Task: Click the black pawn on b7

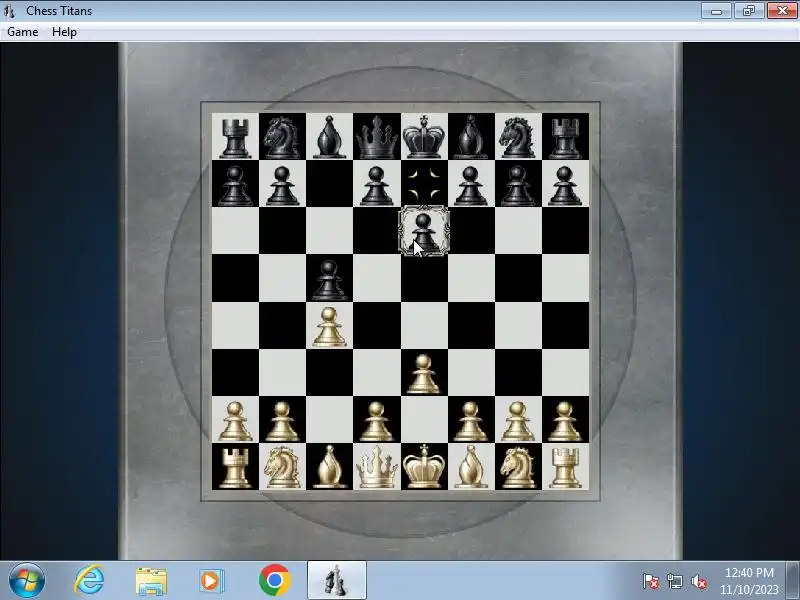Action: click(x=282, y=186)
